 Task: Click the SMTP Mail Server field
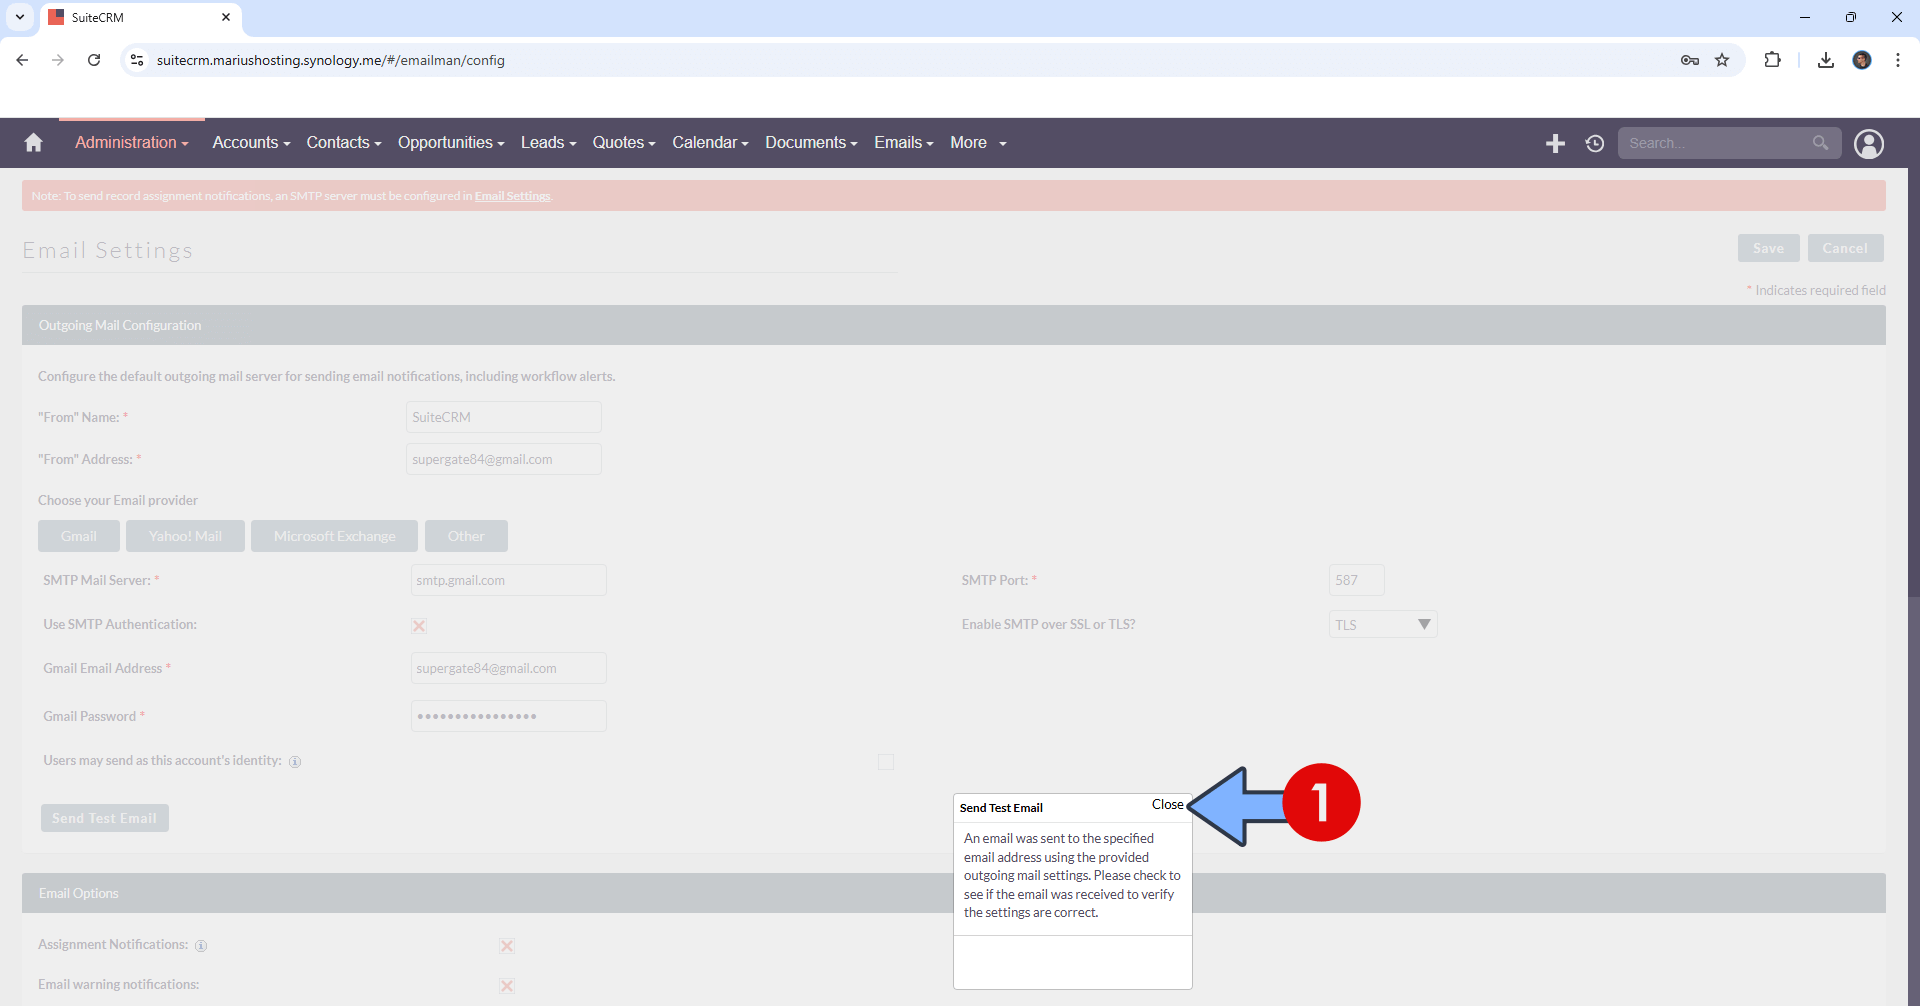point(509,580)
